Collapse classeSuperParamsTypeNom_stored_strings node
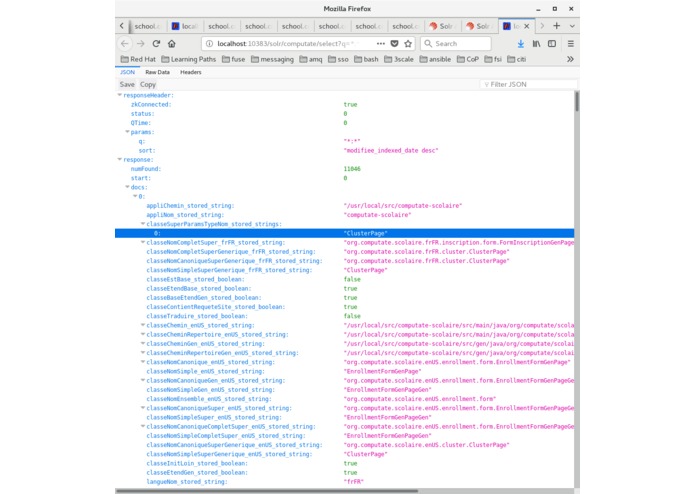Viewport: 695px width, 494px height. point(143,224)
